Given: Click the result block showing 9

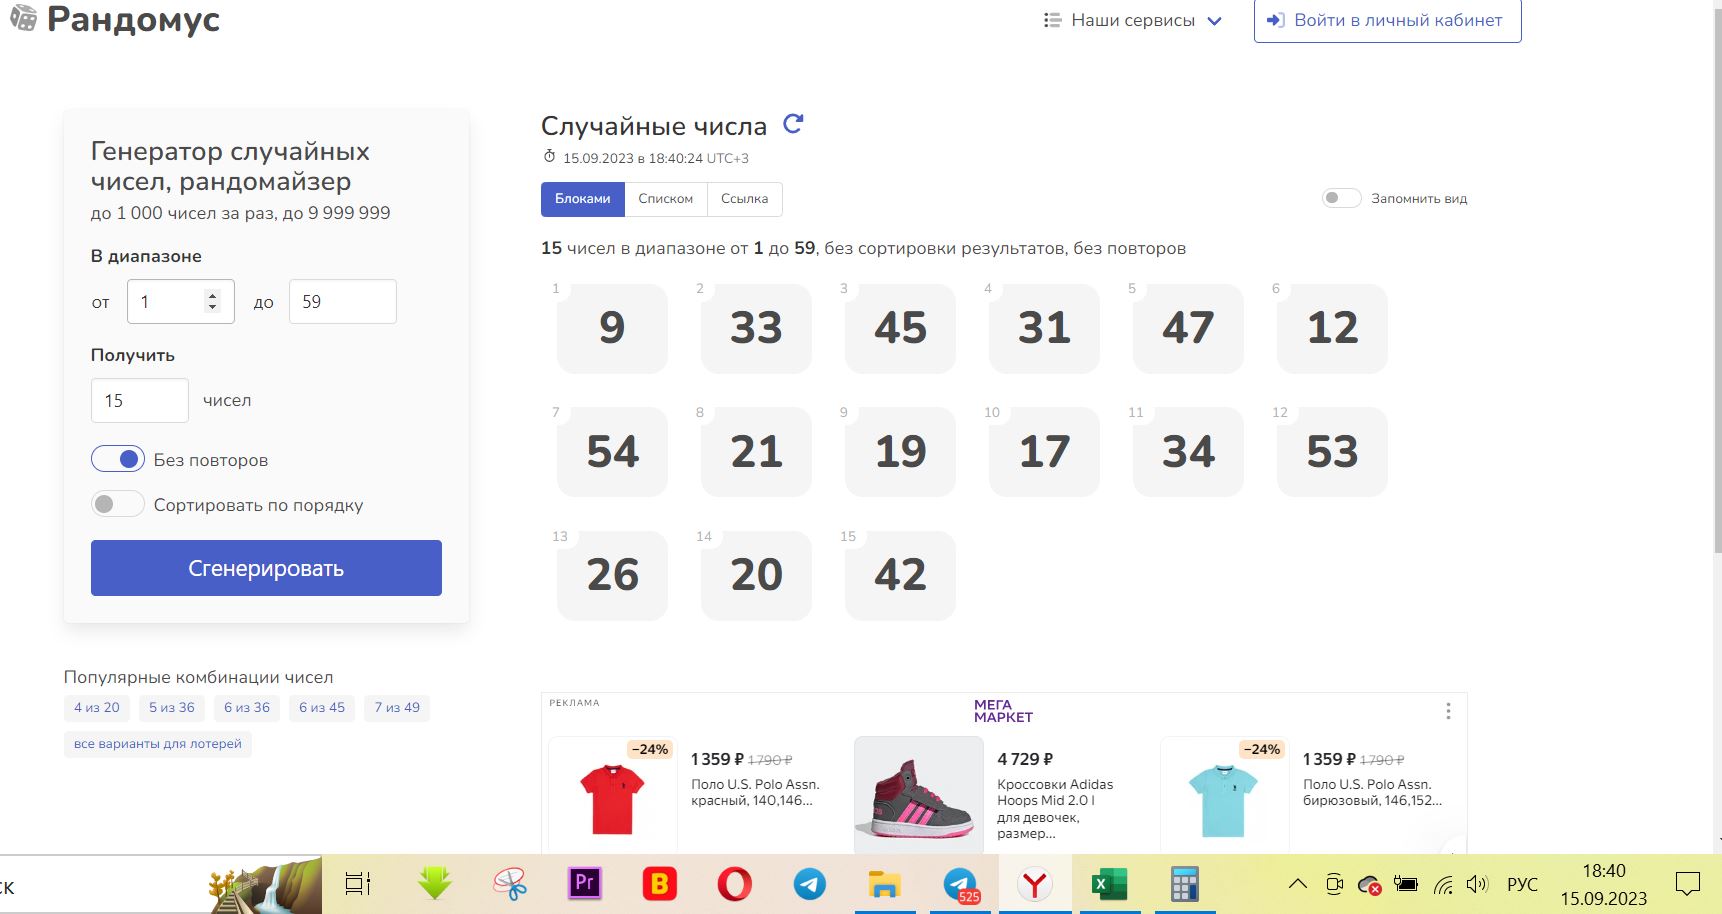Looking at the screenshot, I should pyautogui.click(x=612, y=328).
